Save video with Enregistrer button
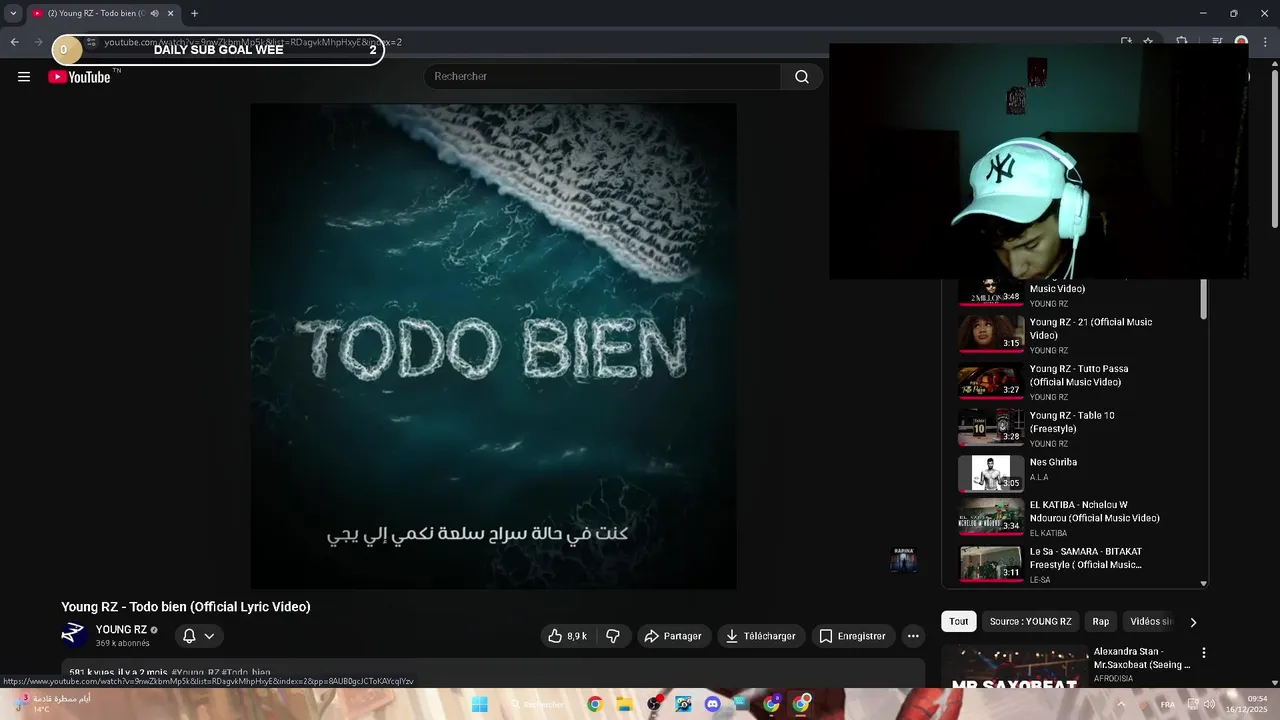 852,636
